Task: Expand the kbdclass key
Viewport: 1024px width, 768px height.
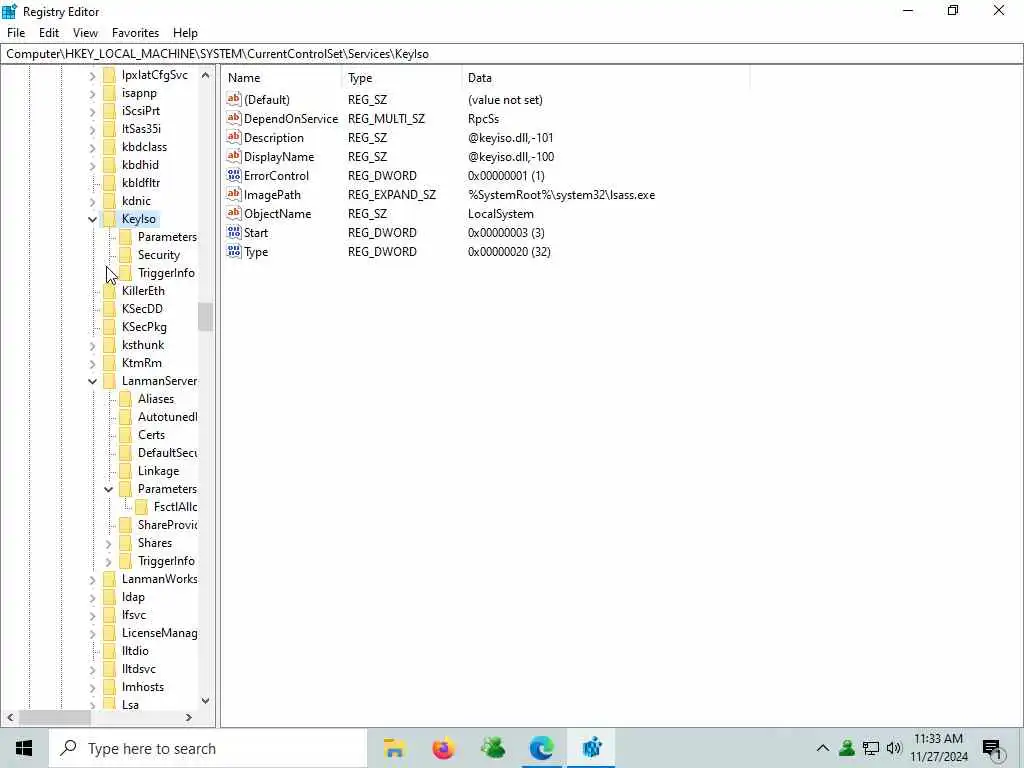Action: (92, 148)
